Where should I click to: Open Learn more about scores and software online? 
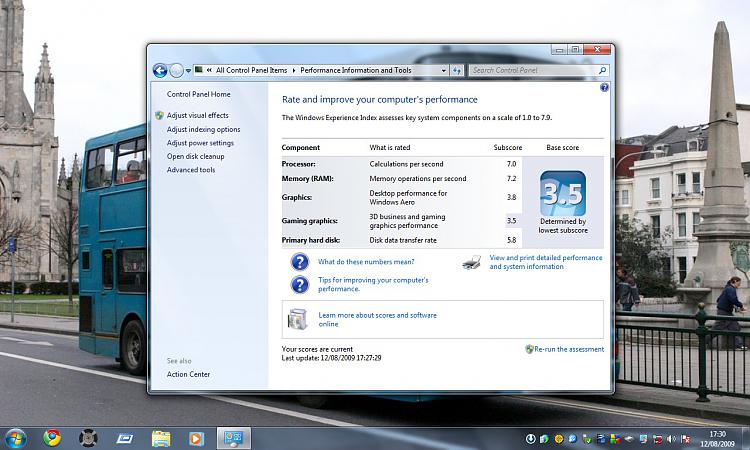pos(377,319)
